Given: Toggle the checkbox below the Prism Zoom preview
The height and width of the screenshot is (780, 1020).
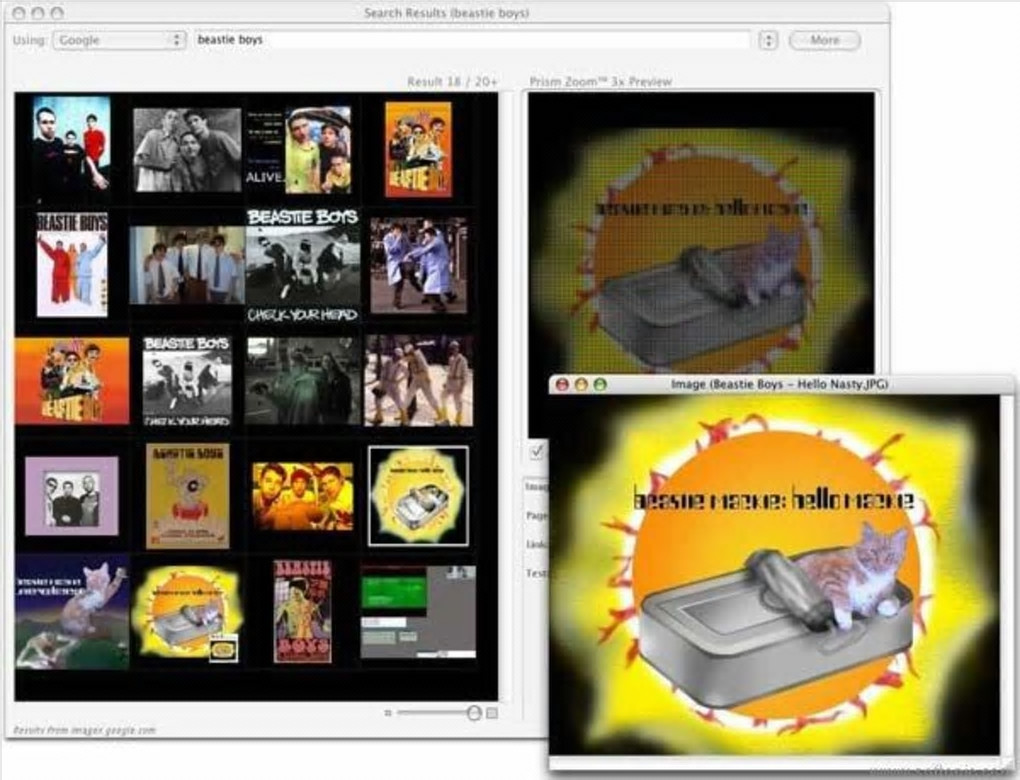Looking at the screenshot, I should tap(537, 451).
